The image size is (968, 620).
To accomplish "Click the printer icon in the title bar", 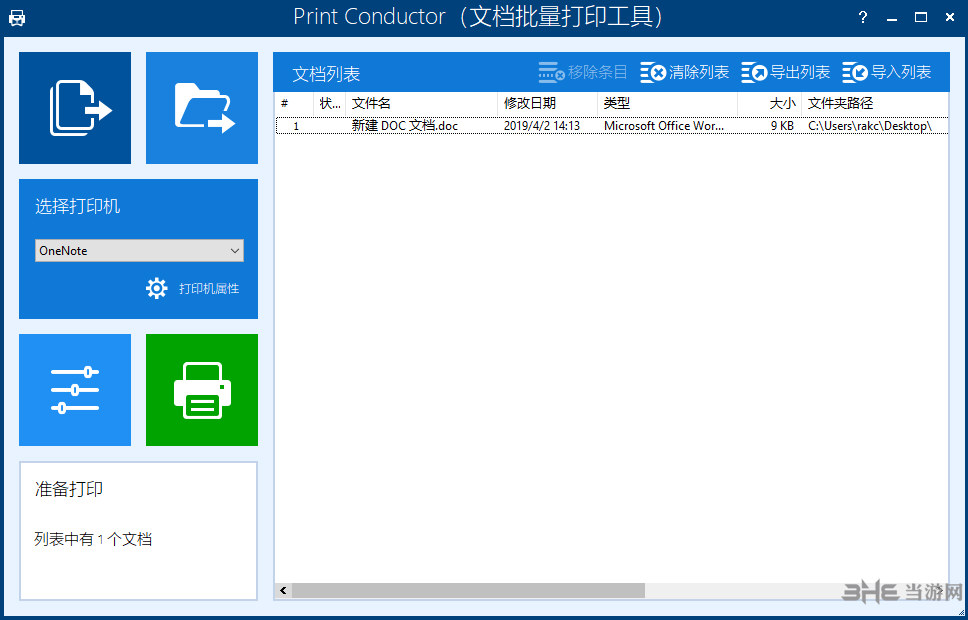I will click(x=16, y=16).
